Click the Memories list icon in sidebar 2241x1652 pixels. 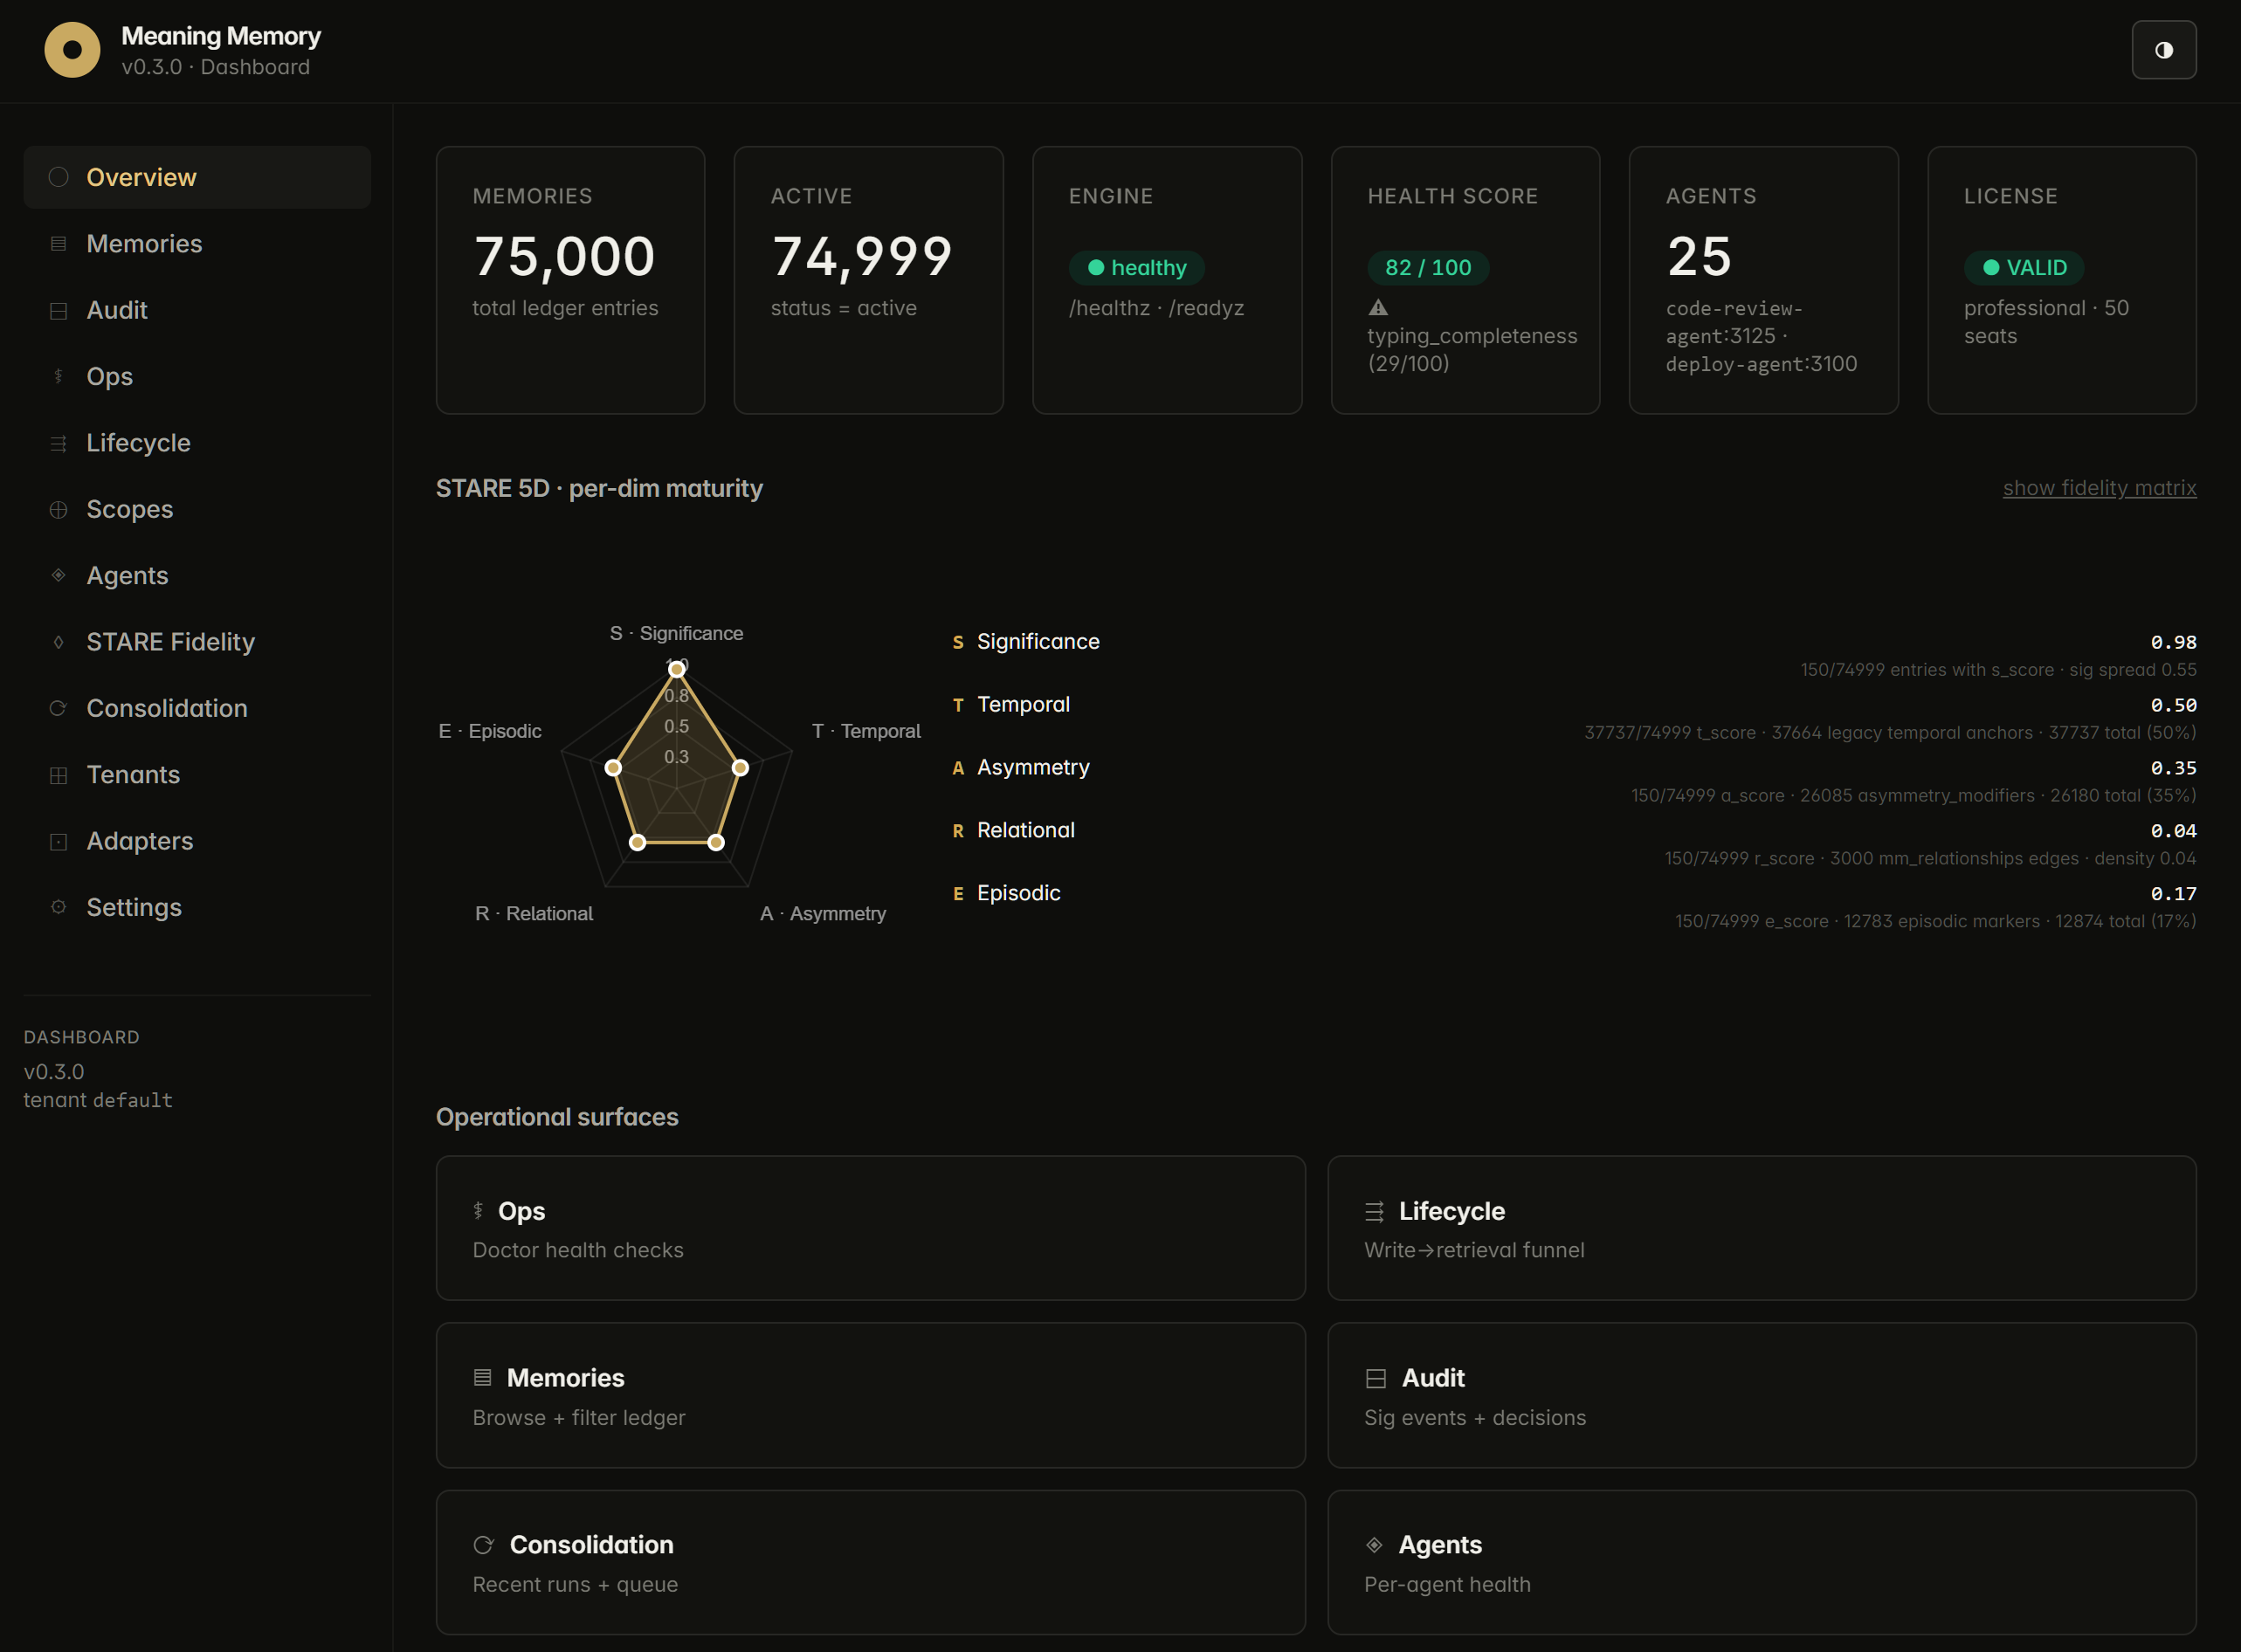58,244
